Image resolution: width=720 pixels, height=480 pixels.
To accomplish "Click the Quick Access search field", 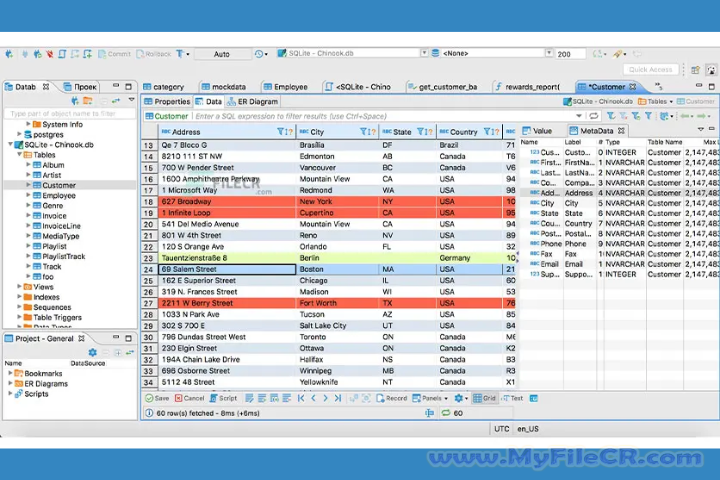I will [650, 70].
